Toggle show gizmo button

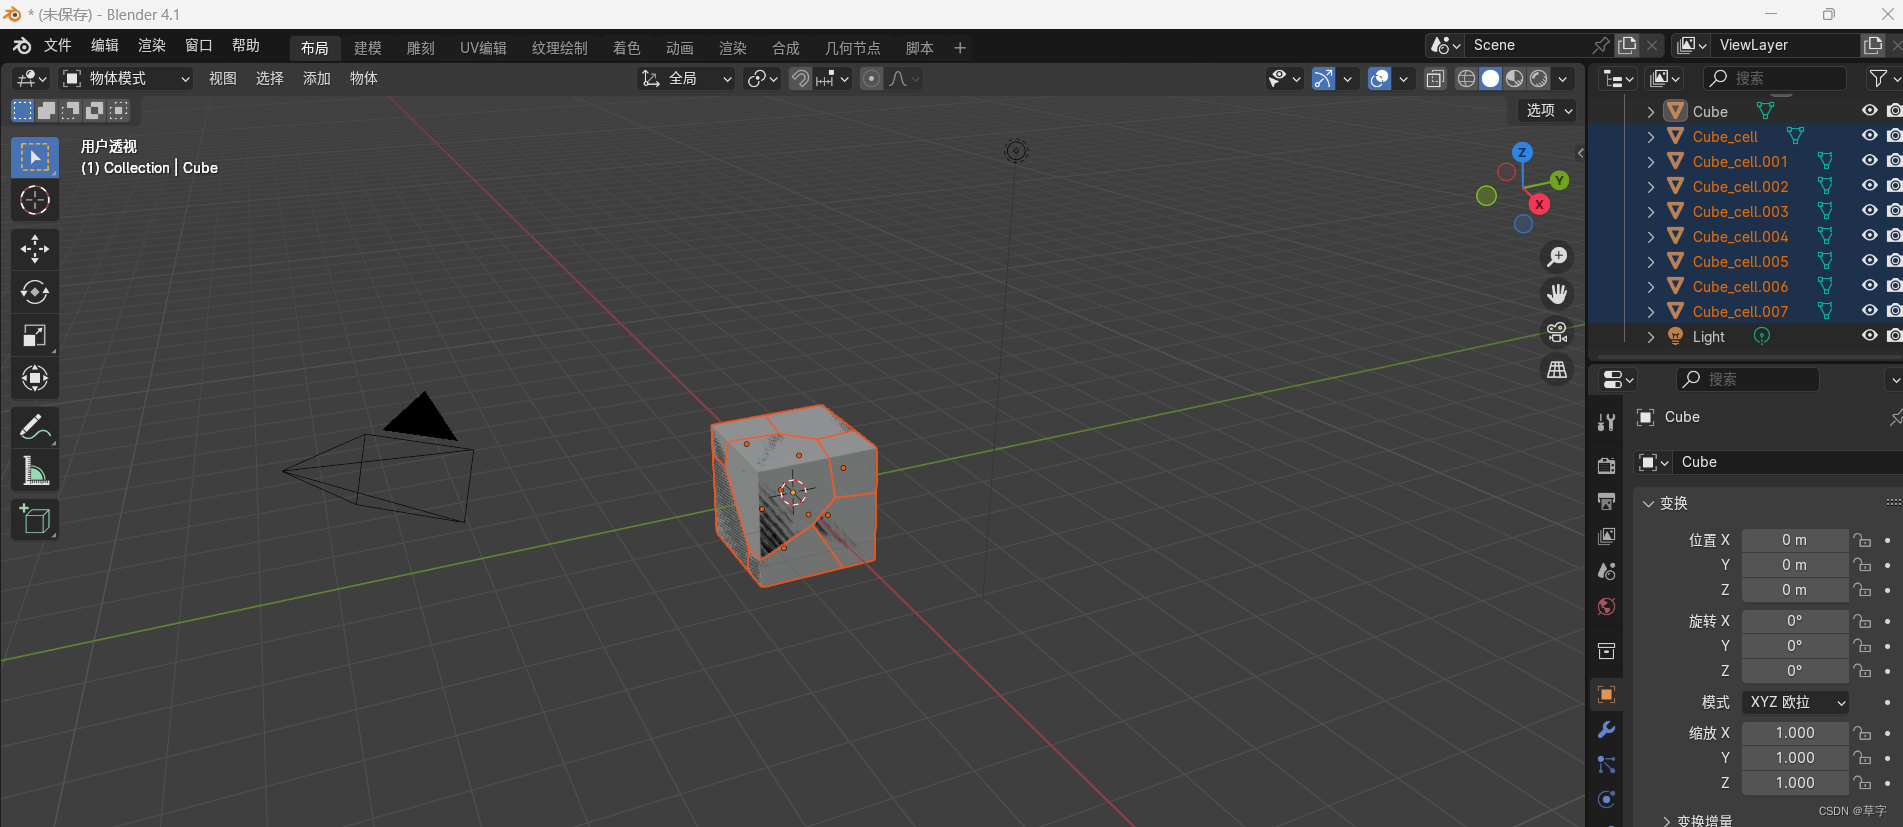tap(1323, 78)
